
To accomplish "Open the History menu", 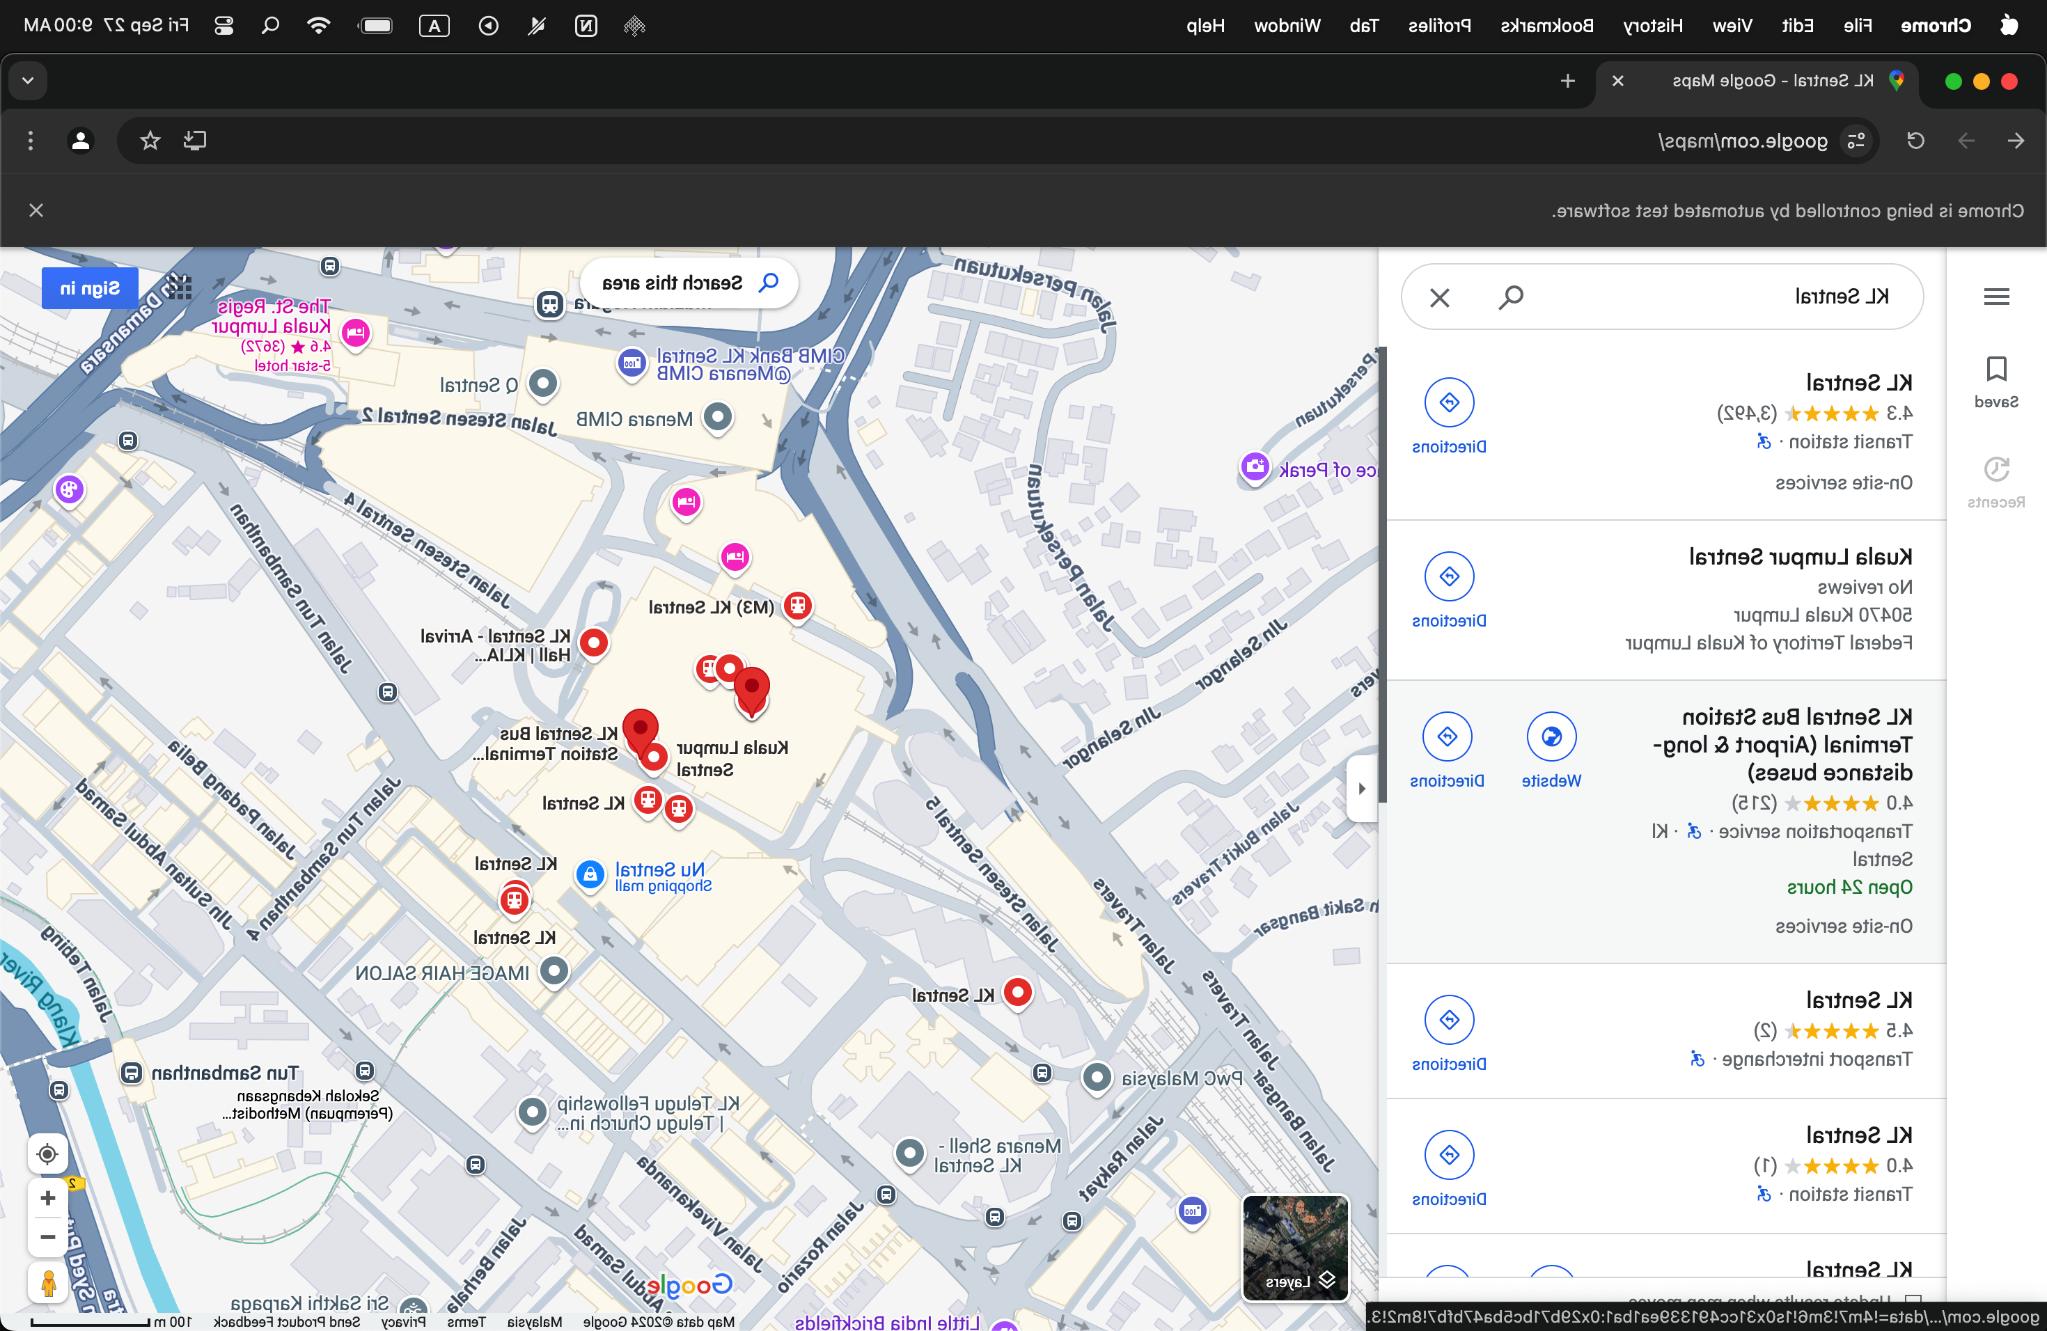I will click(x=1652, y=26).
